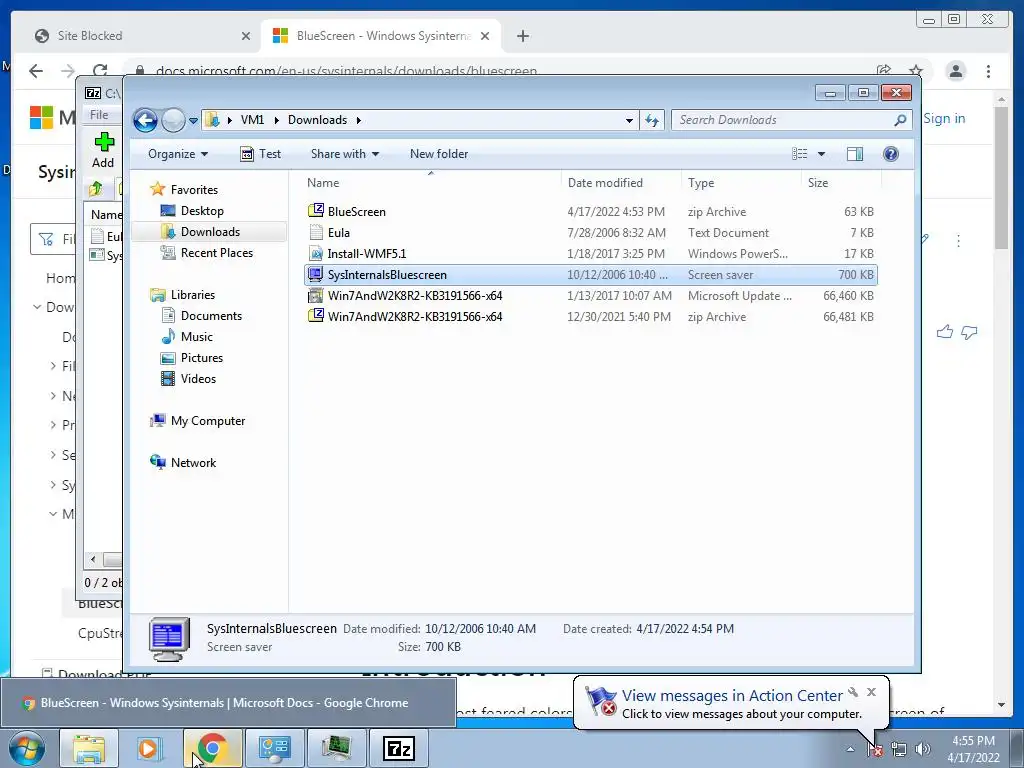Open Chrome's three-dot menu
The image size is (1024, 768).
click(x=988, y=71)
